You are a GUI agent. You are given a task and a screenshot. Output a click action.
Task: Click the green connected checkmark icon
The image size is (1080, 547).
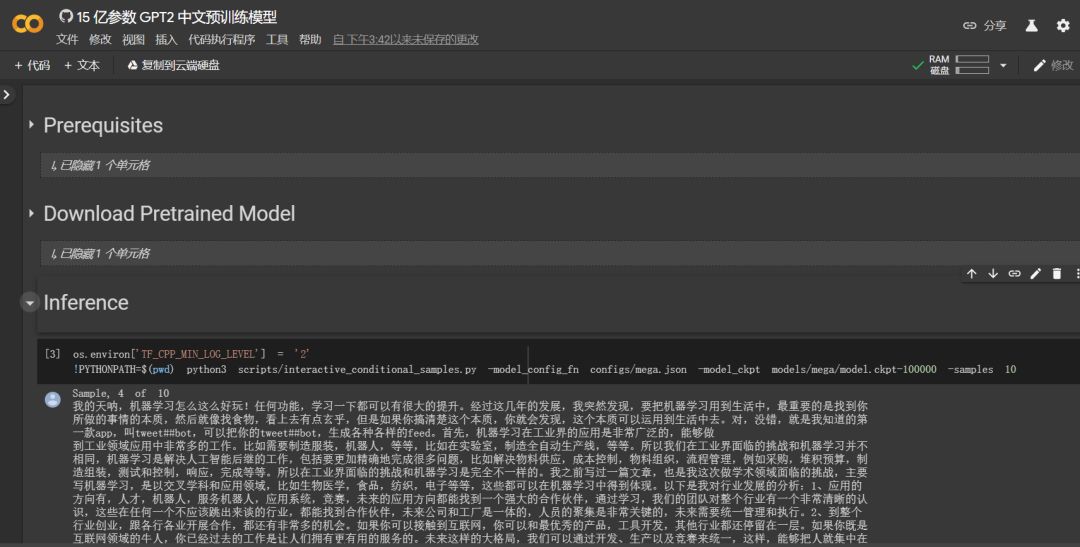[917, 65]
